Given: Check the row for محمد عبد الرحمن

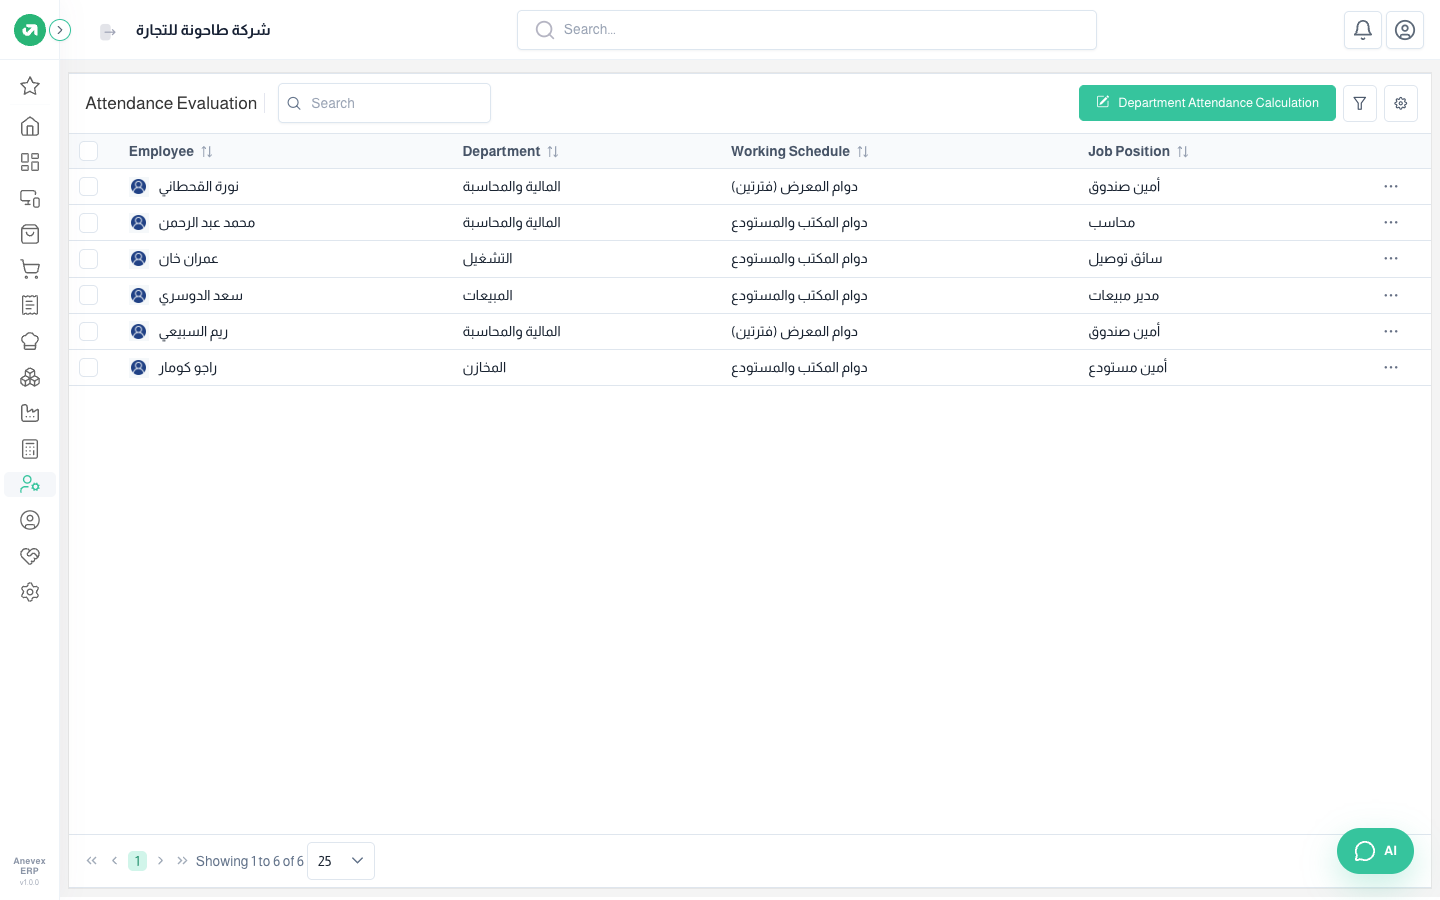Looking at the screenshot, I should pyautogui.click(x=89, y=223).
